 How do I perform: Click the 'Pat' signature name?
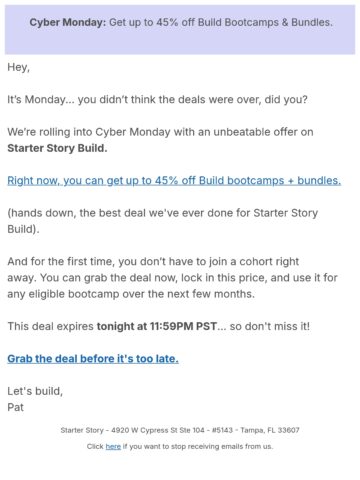(x=16, y=407)
